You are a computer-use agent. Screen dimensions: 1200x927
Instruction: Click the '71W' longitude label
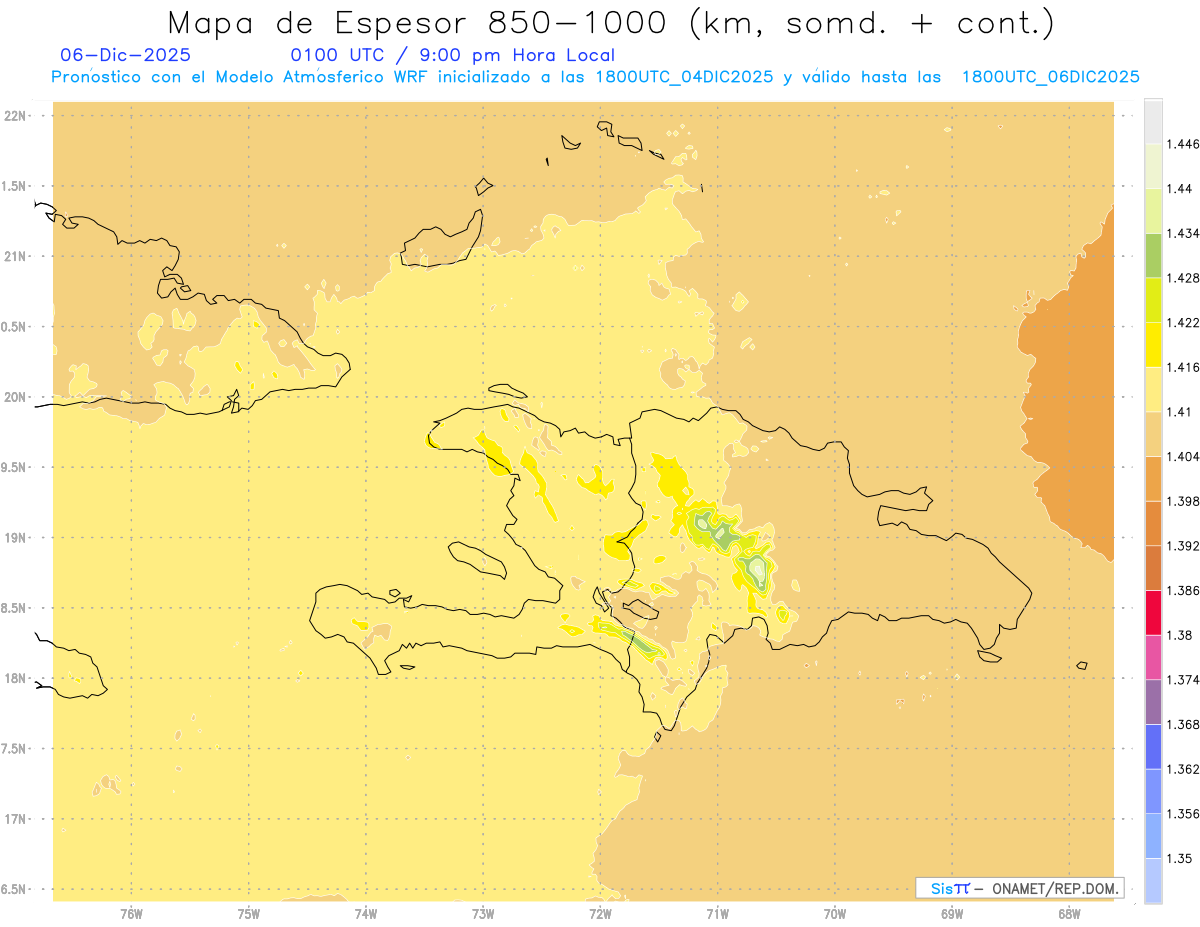[717, 914]
